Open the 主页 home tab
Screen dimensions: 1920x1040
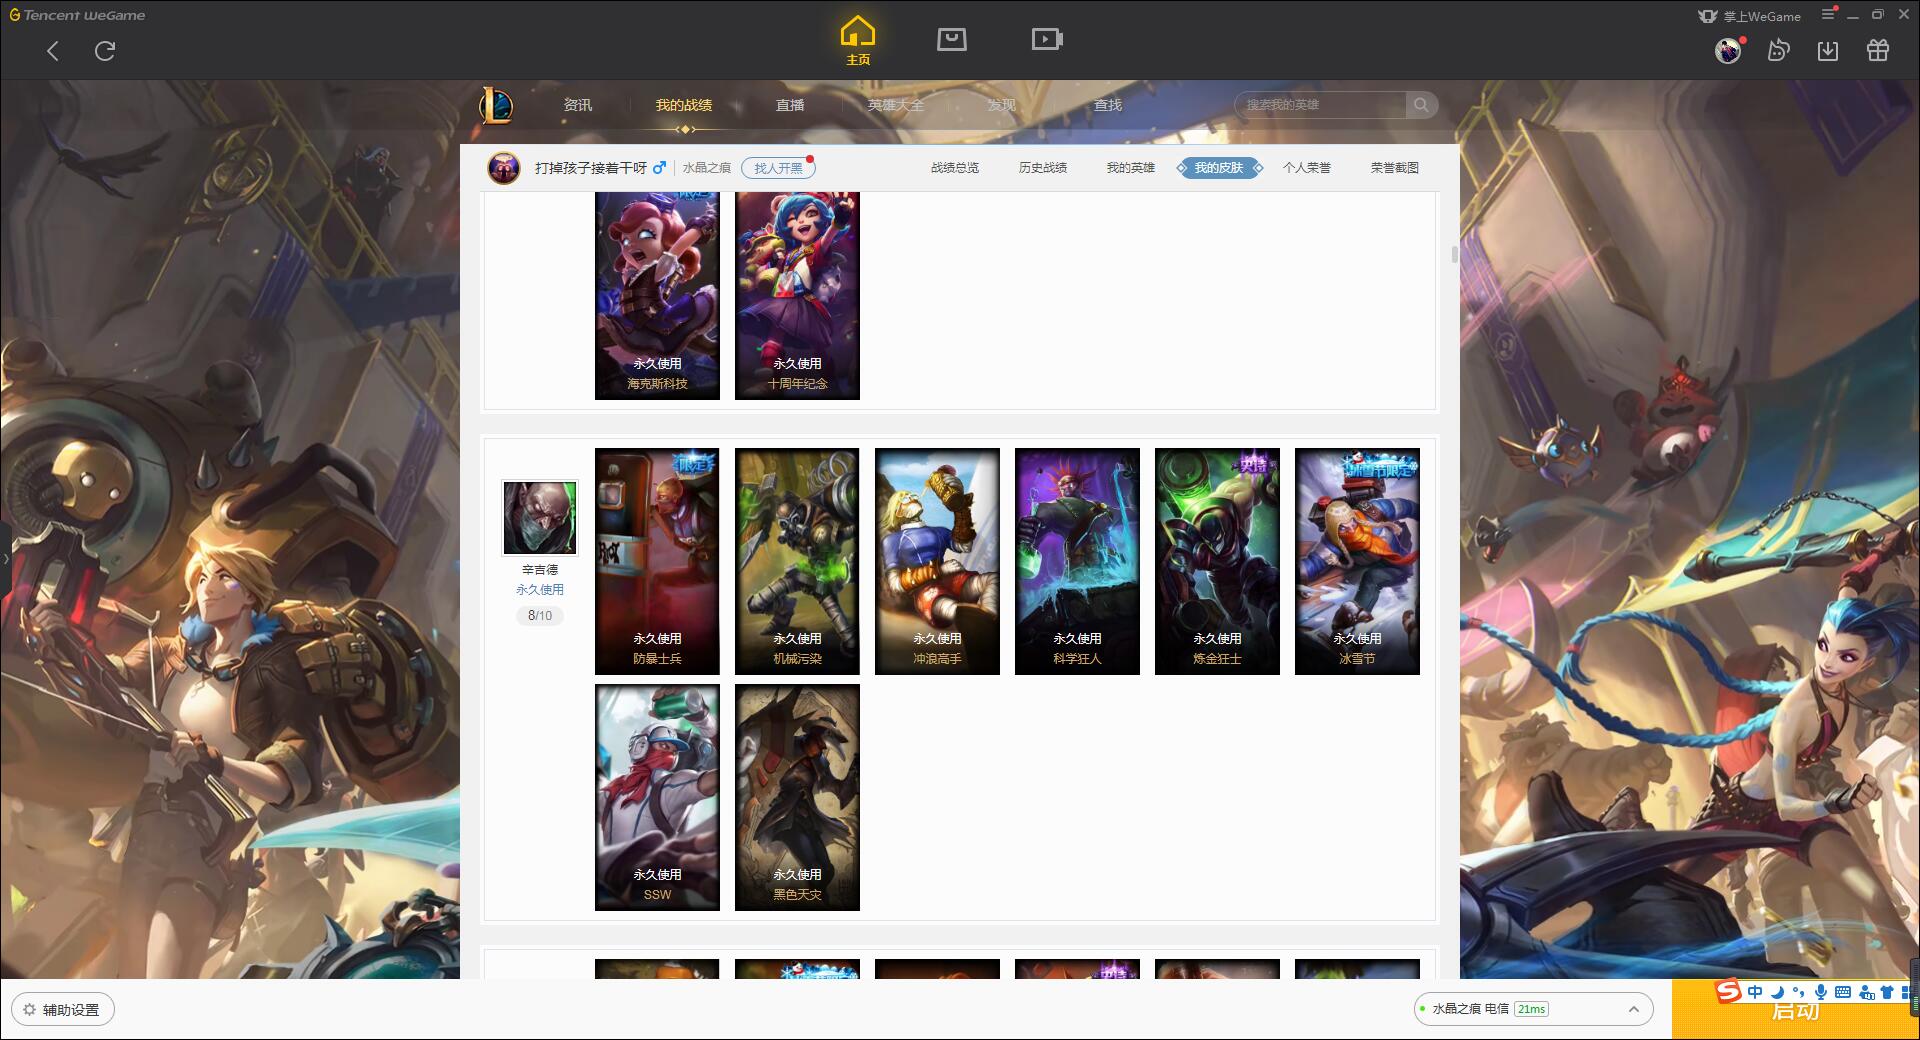[858, 40]
